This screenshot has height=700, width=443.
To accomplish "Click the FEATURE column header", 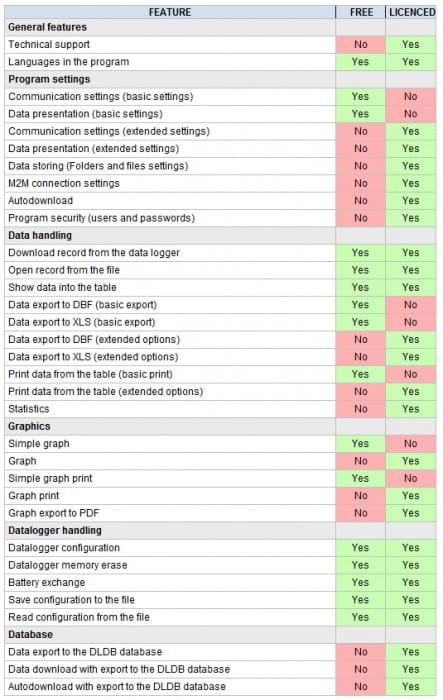I will point(170,12).
